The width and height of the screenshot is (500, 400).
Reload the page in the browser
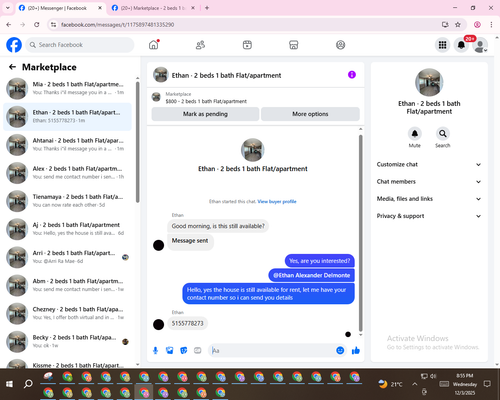click(x=37, y=24)
